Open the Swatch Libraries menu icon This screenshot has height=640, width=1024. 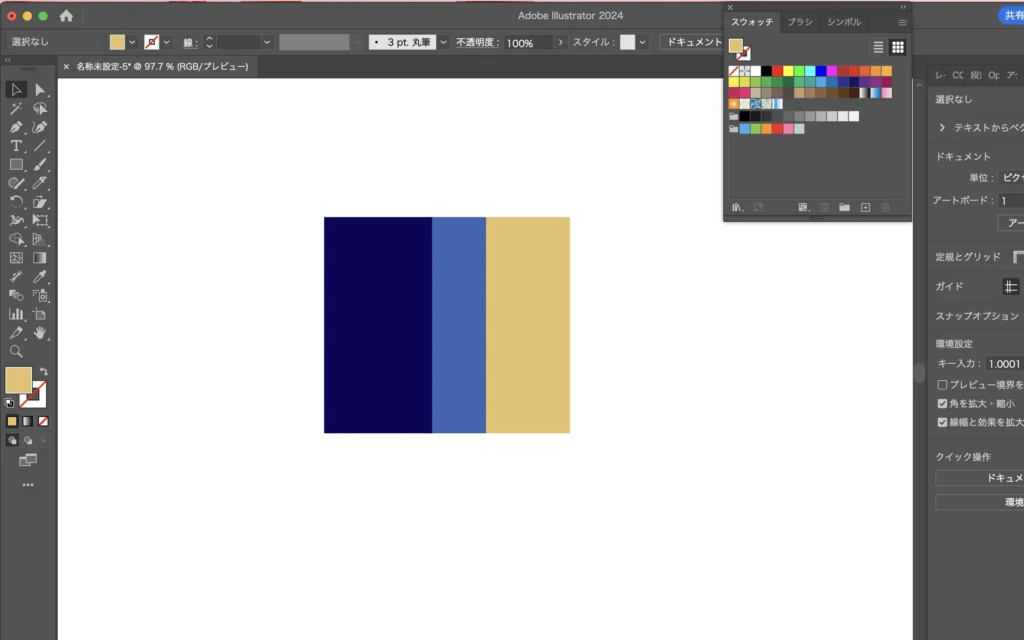(738, 207)
